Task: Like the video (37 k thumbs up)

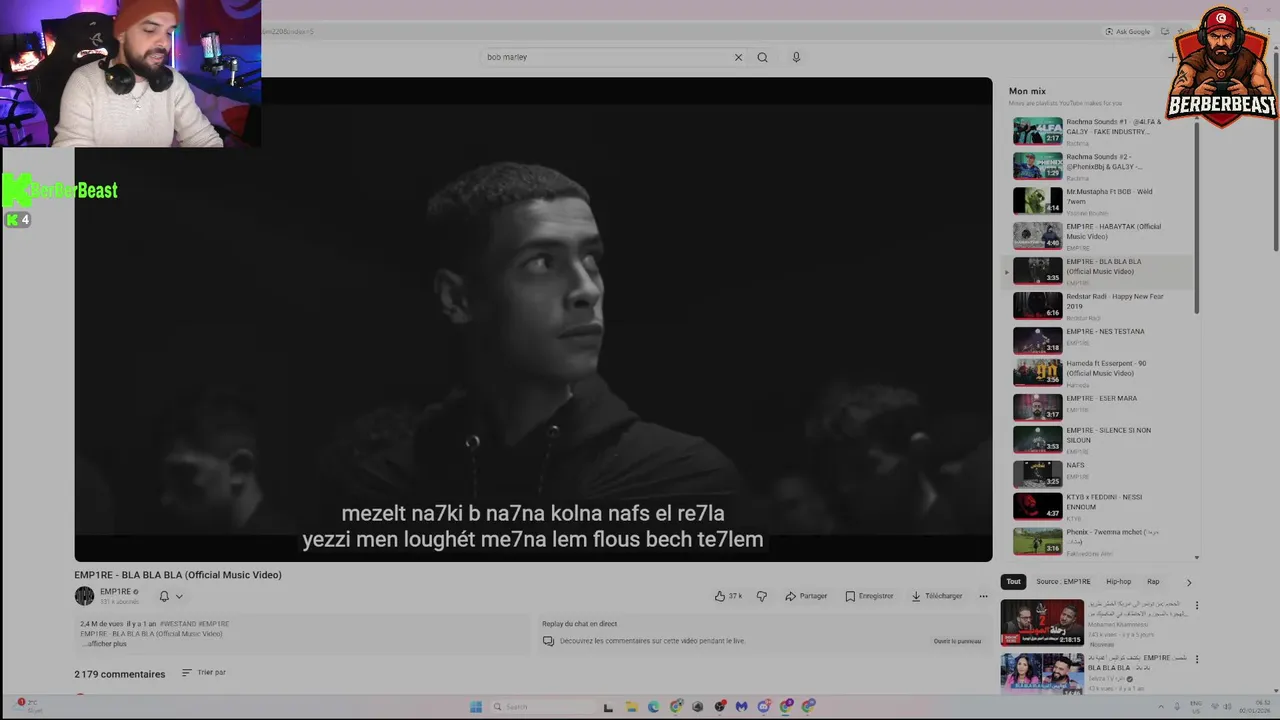Action: click(x=728, y=596)
